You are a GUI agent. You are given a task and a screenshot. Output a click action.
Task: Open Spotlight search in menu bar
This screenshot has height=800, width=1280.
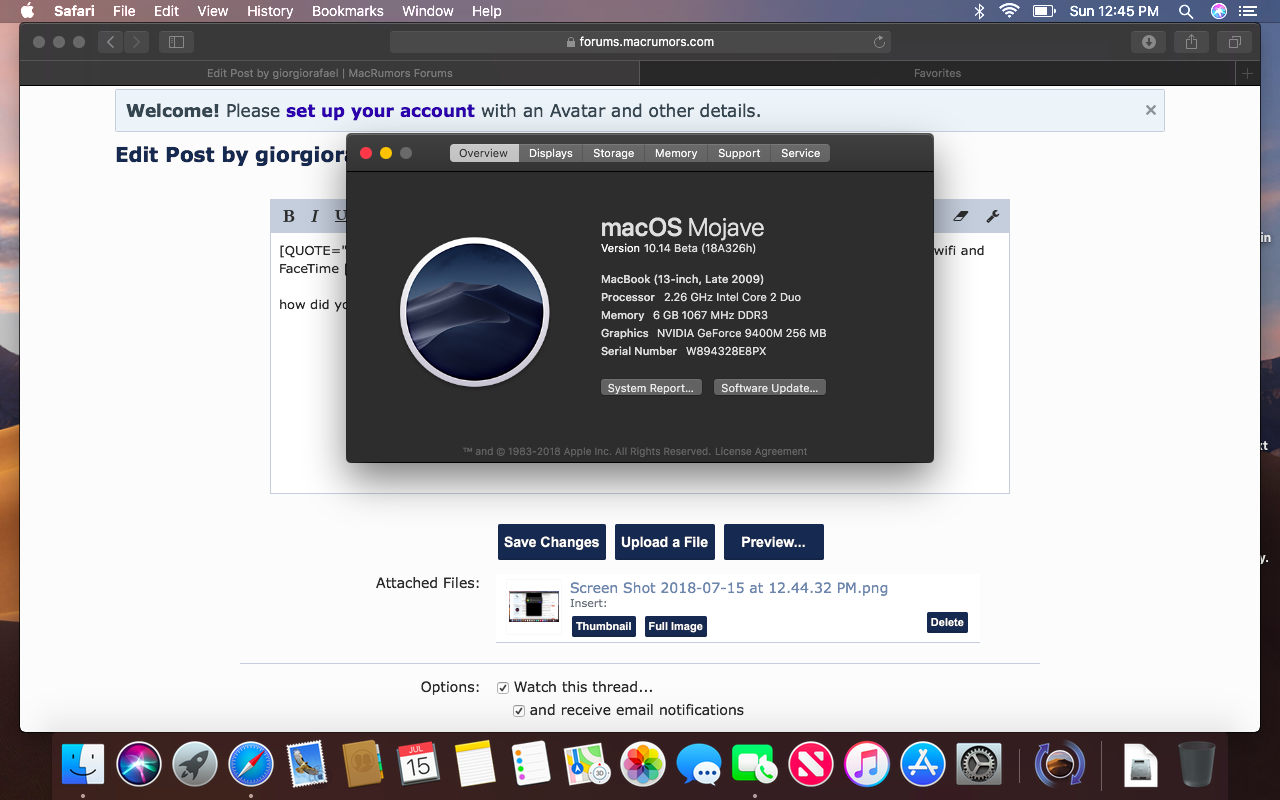pyautogui.click(x=1186, y=11)
